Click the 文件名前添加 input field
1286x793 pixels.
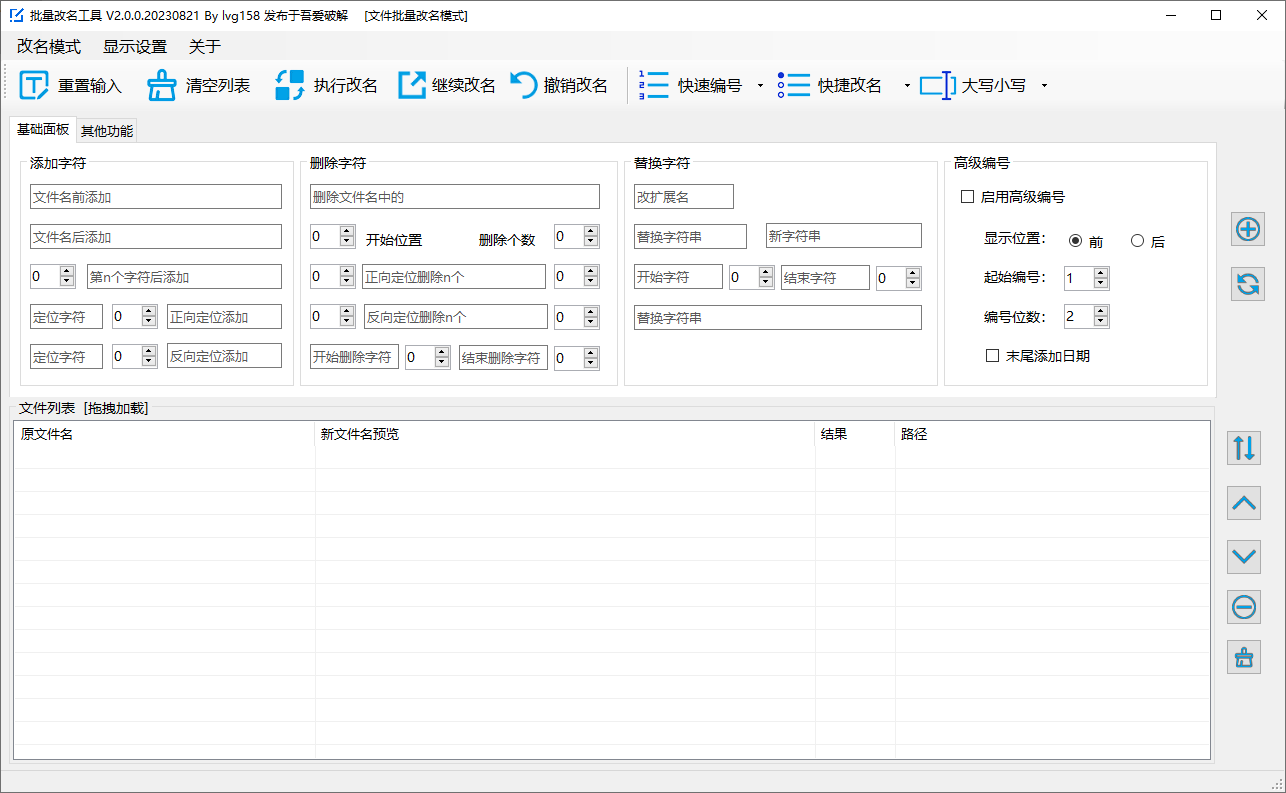click(156, 197)
